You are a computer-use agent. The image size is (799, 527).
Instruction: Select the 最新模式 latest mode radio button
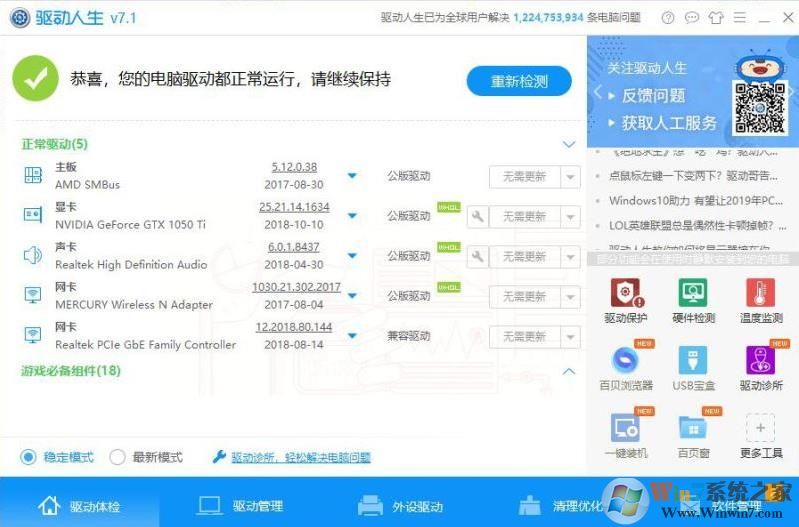coord(117,457)
